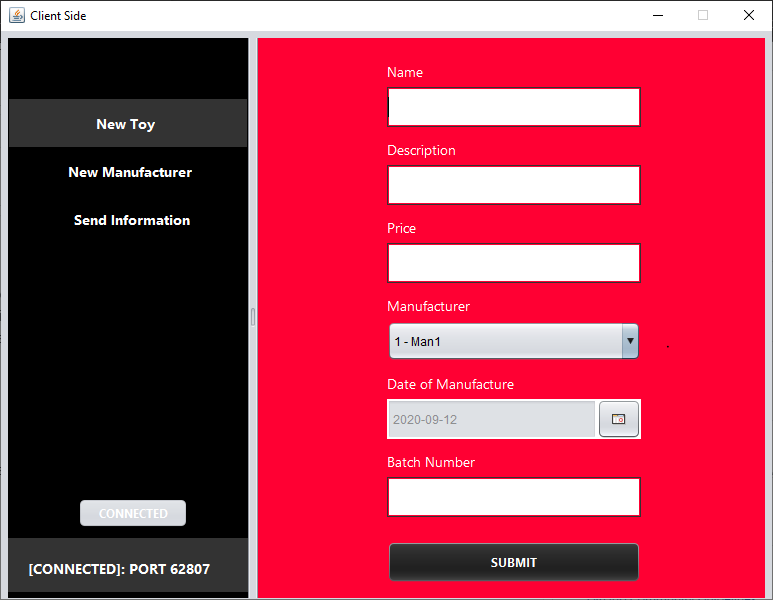773x600 pixels.
Task: Click the 'Date of Manufacture' label
Action: click(x=451, y=384)
